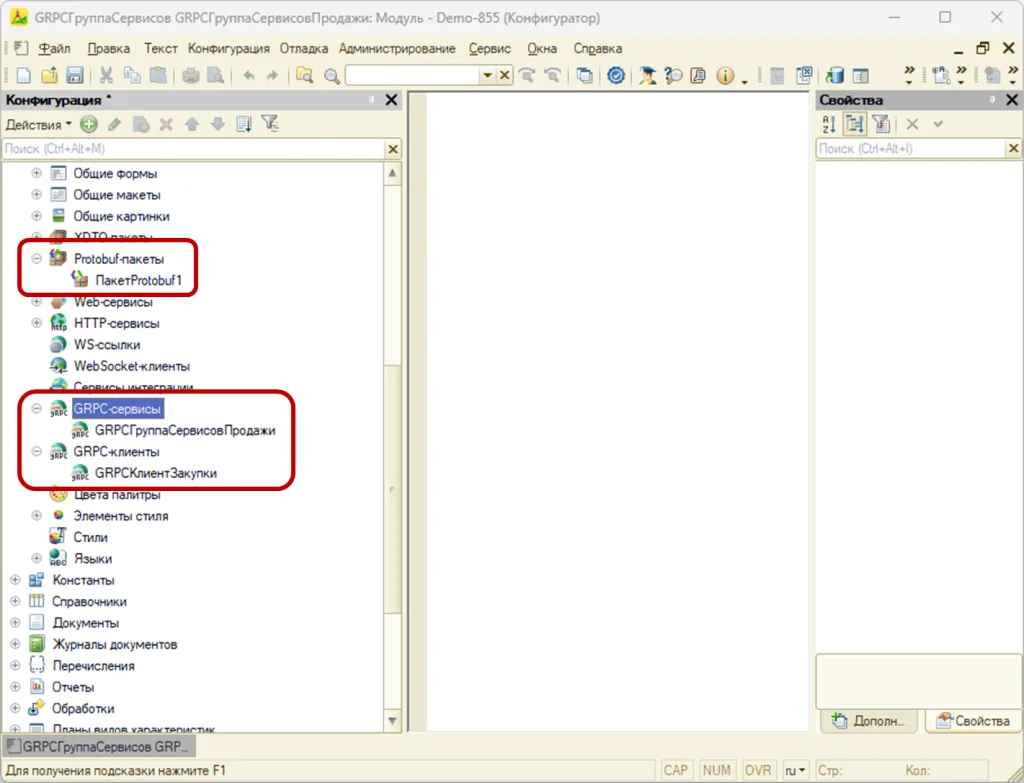This screenshot has width=1024, height=783.
Task: Click the Copy icon in toolbar
Action: click(x=132, y=76)
